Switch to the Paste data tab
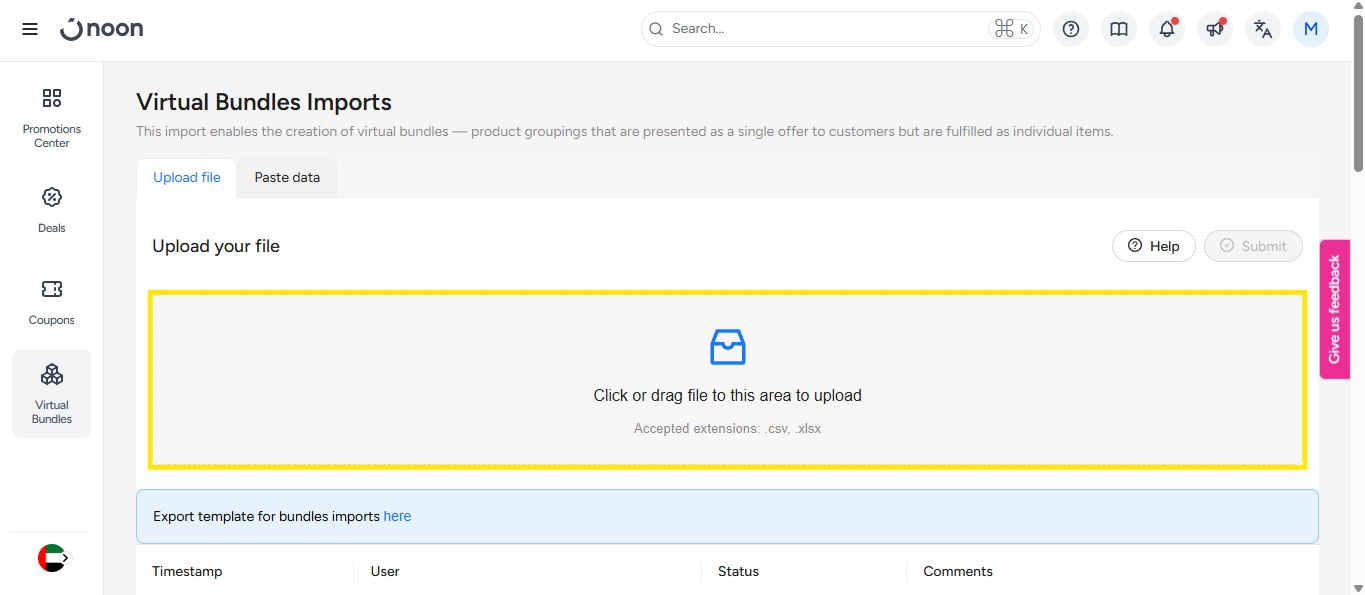Viewport: 1365px width, 595px height. tap(287, 178)
